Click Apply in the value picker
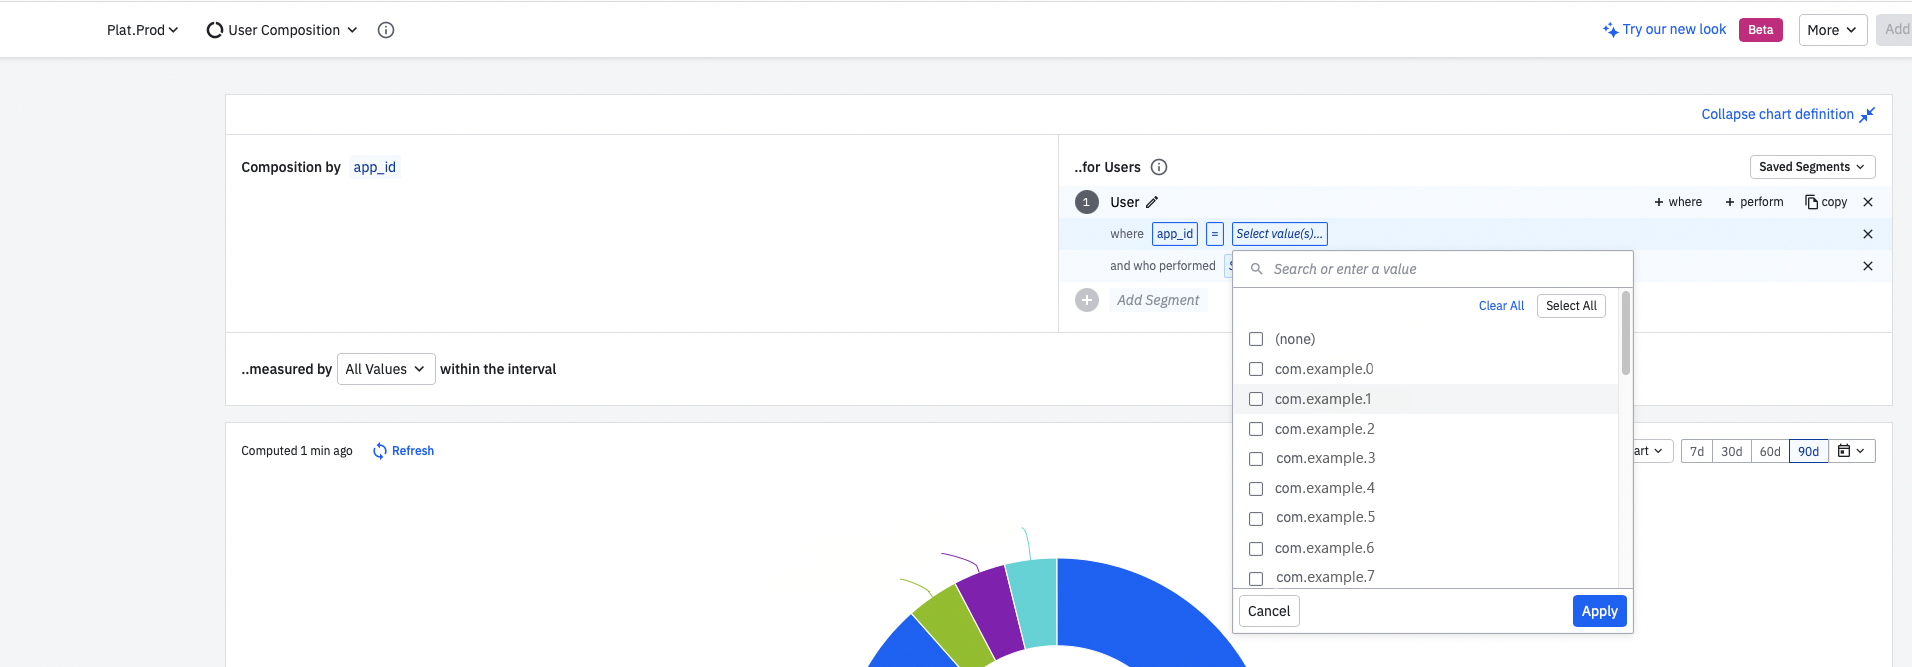 [1599, 611]
